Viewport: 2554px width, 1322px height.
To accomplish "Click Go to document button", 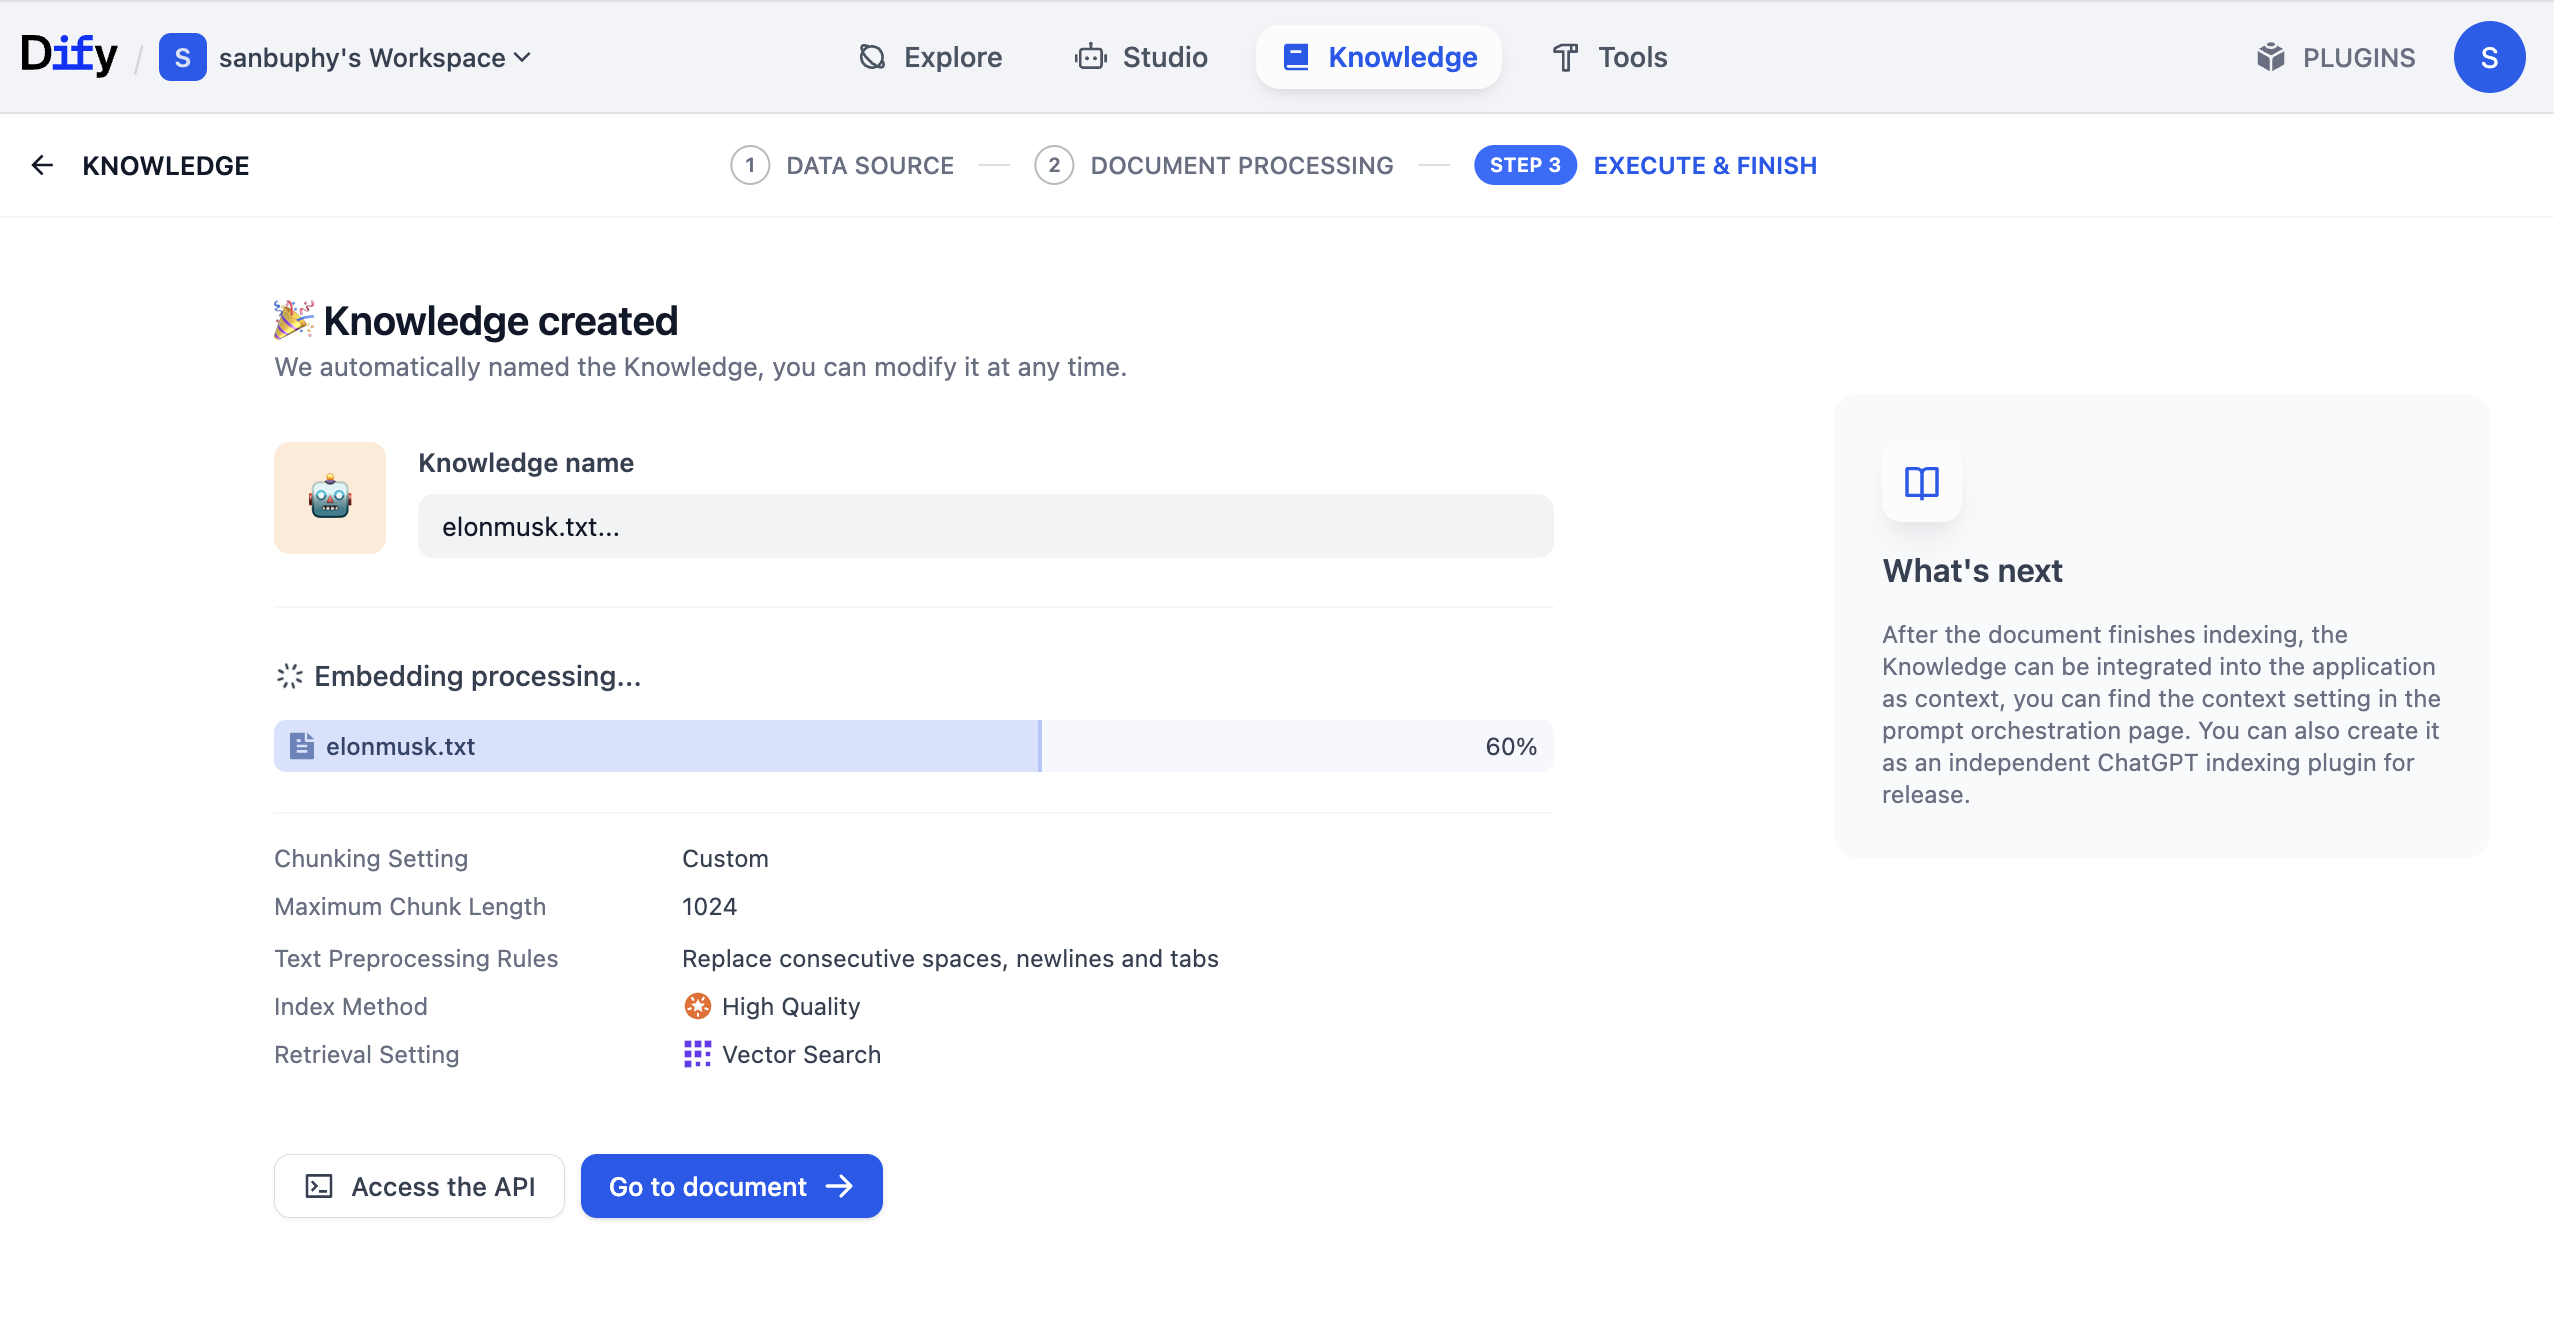I will [731, 1186].
